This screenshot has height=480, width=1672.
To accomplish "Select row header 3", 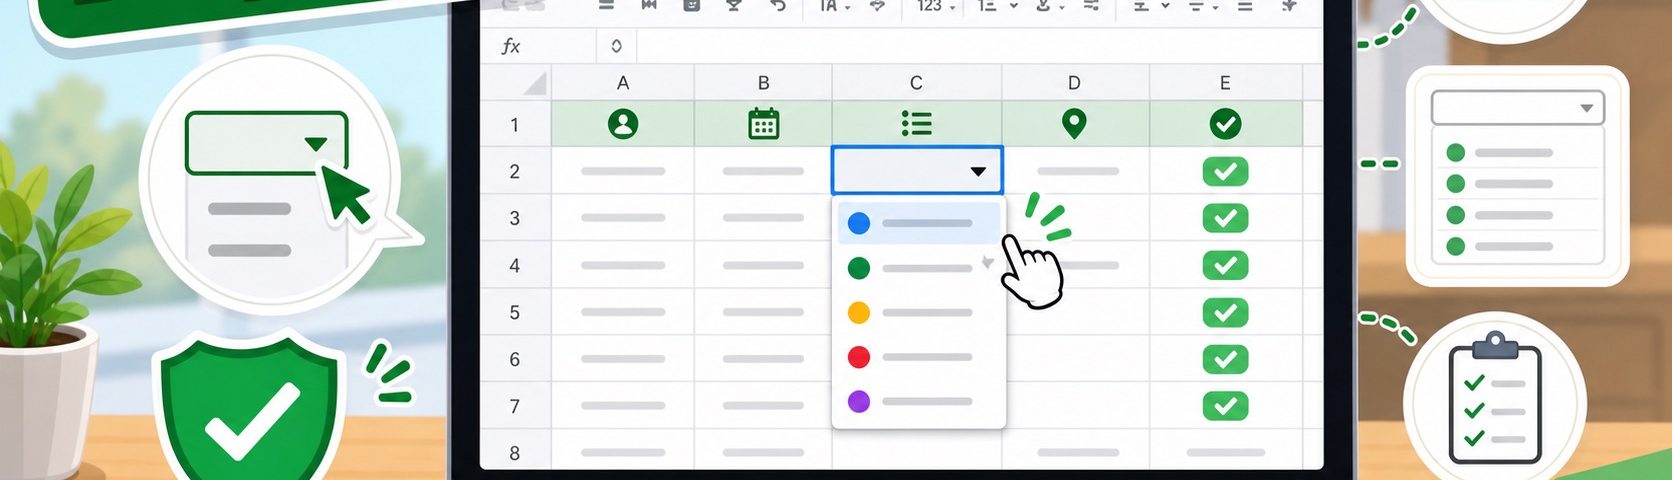I will click(515, 218).
